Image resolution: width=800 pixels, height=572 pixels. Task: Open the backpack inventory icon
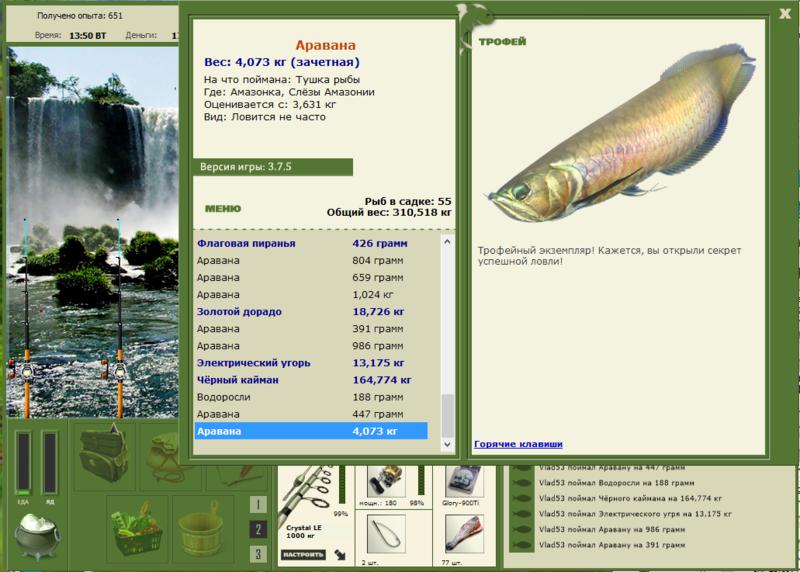104,454
